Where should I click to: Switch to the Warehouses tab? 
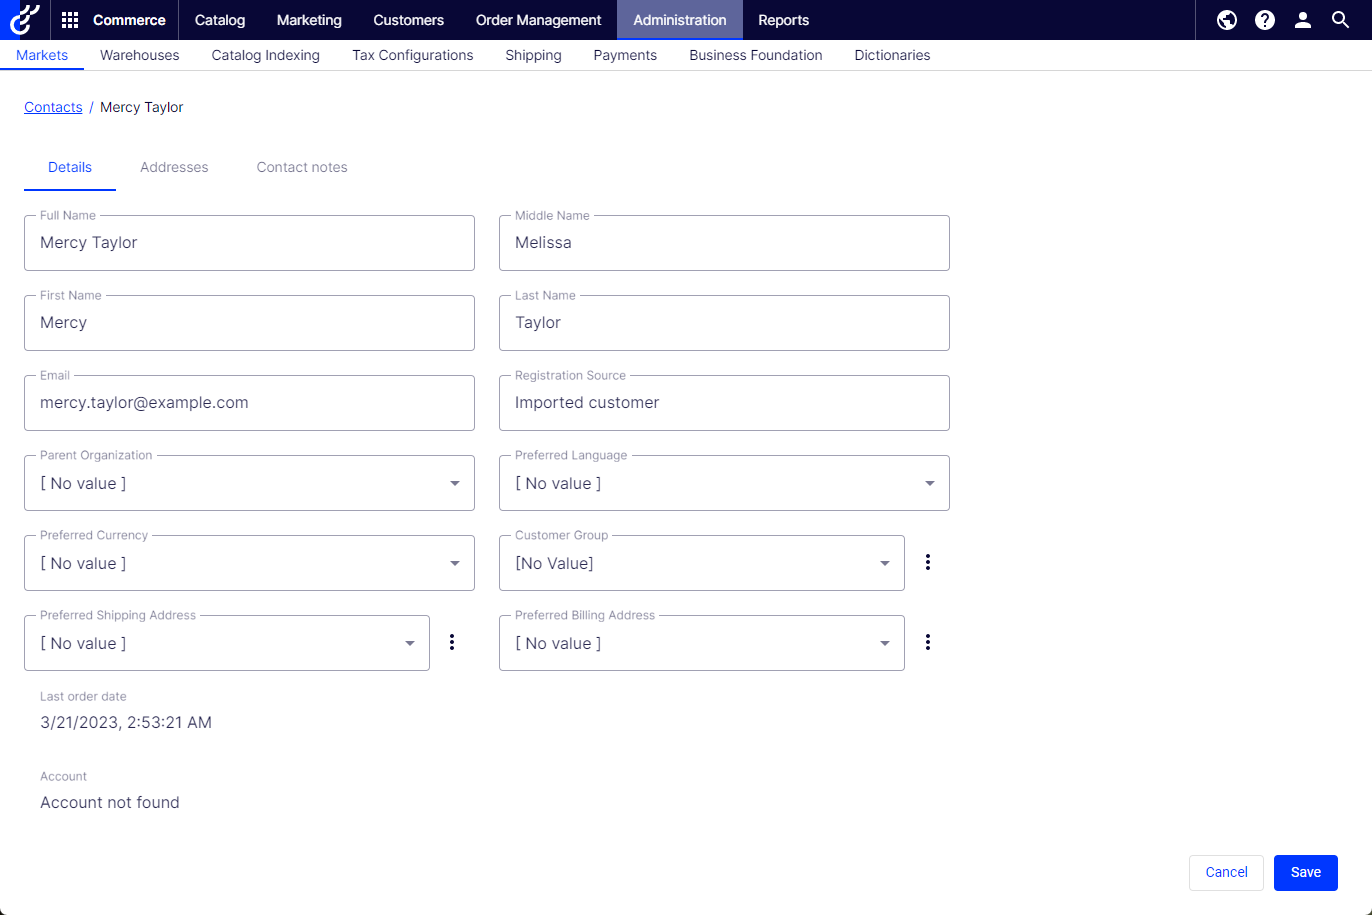[x=140, y=55]
